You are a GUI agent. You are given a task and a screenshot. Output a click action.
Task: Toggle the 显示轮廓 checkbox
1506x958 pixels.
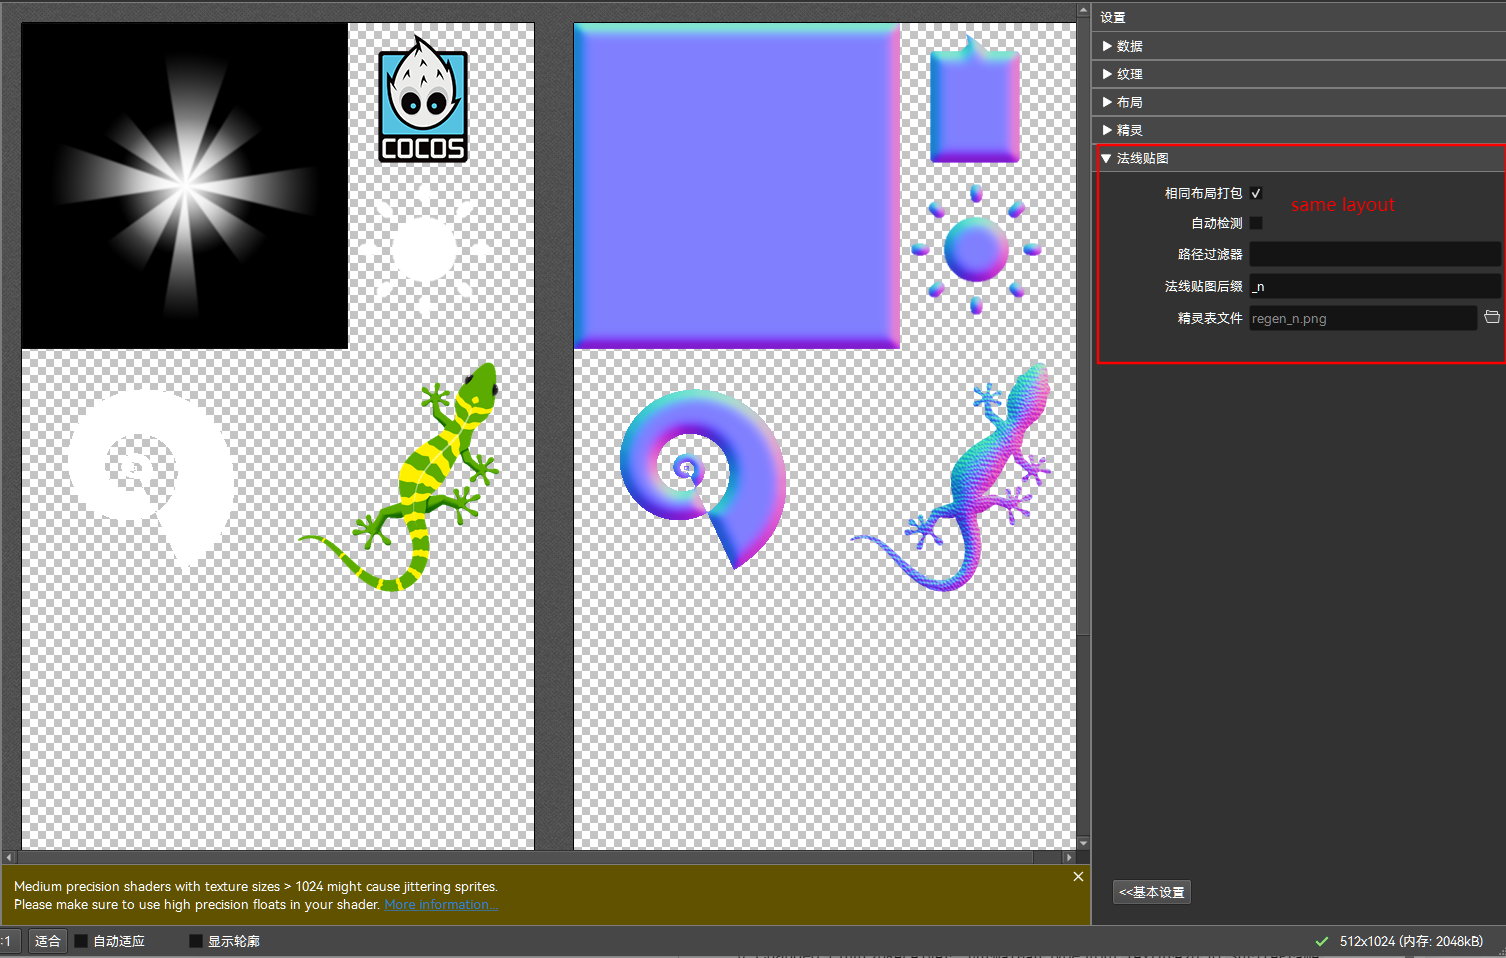click(x=196, y=941)
